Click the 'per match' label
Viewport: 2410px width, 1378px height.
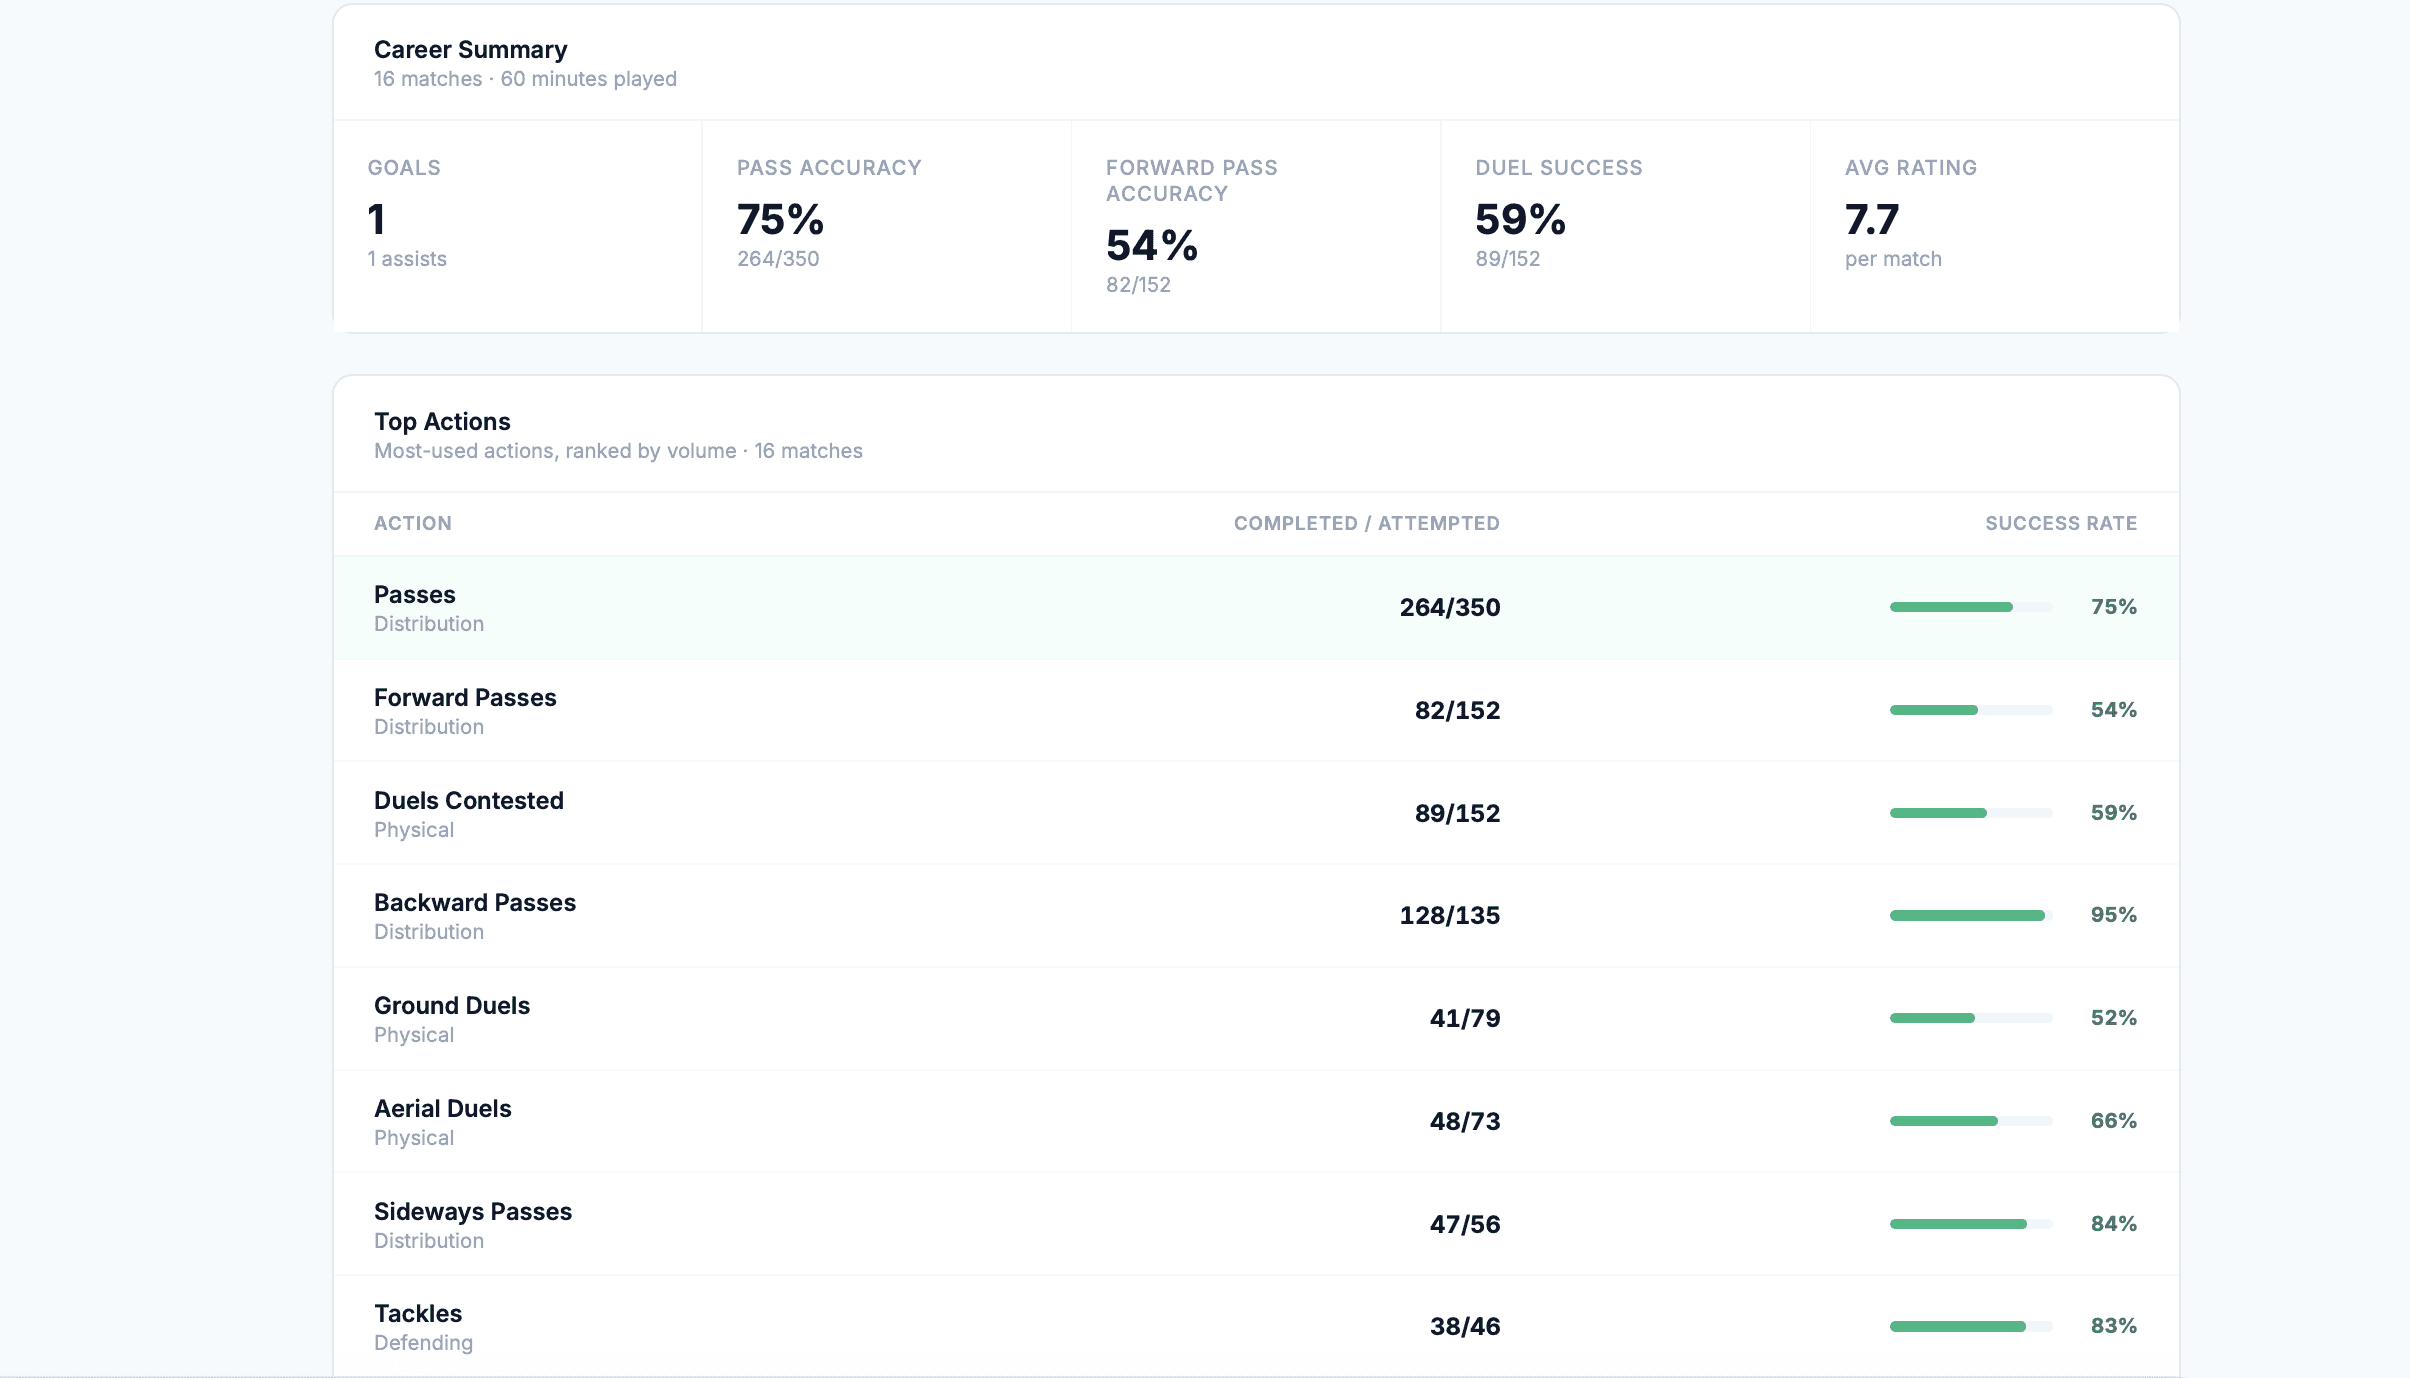[x=1893, y=259]
